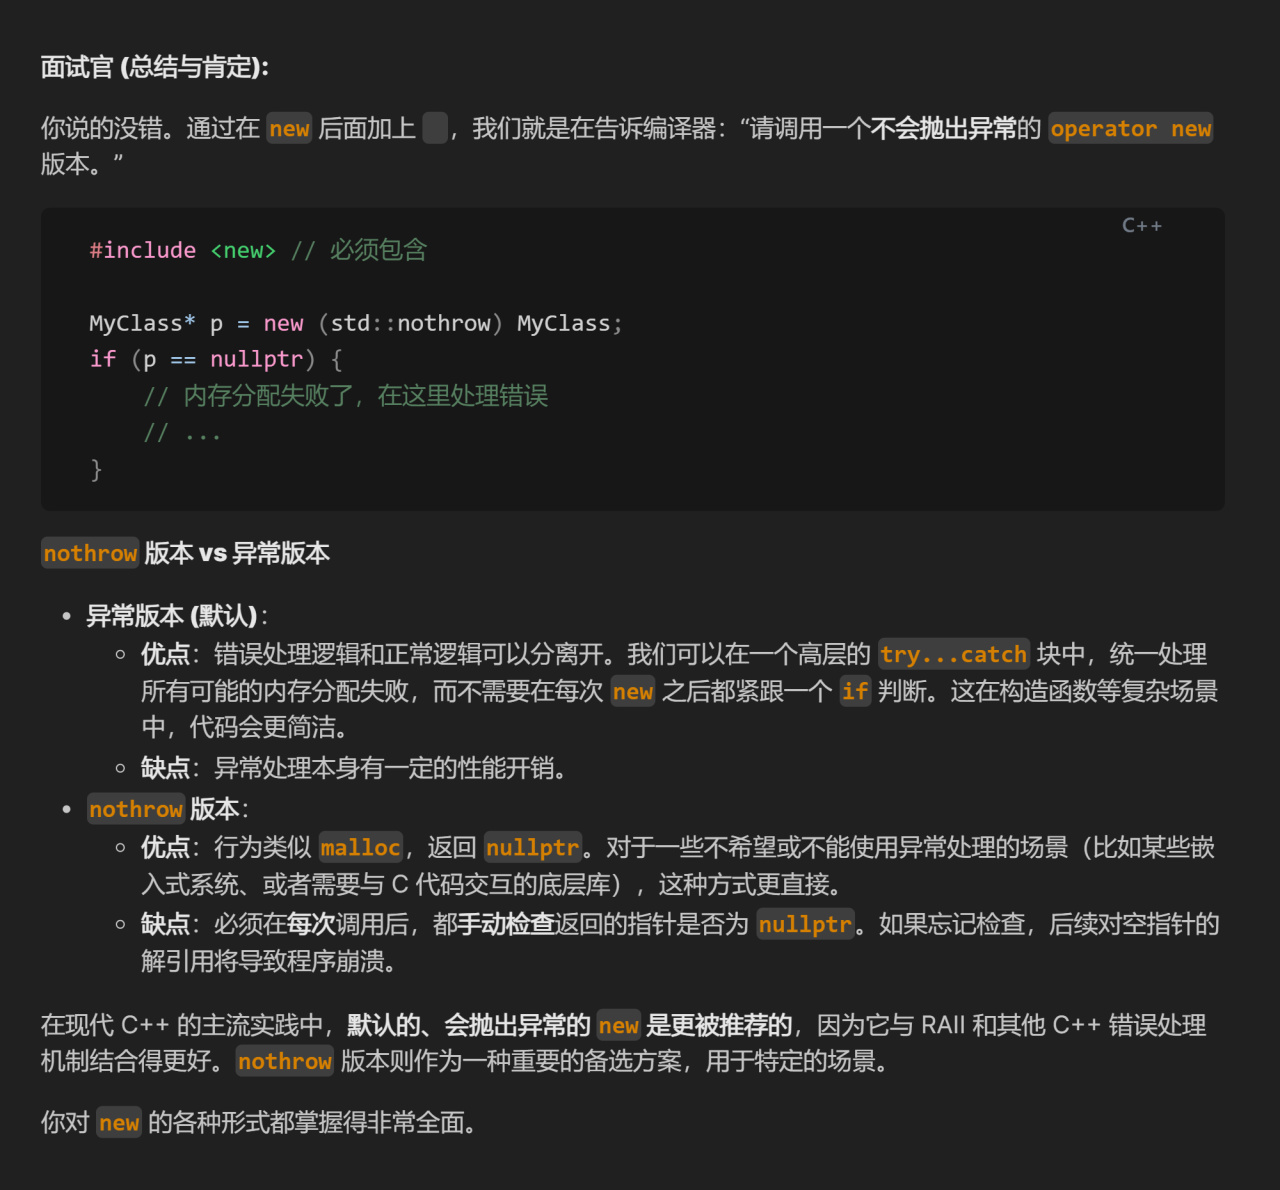Click the "nullptr" chip right after 返回
This screenshot has width=1280, height=1190.
532,848
